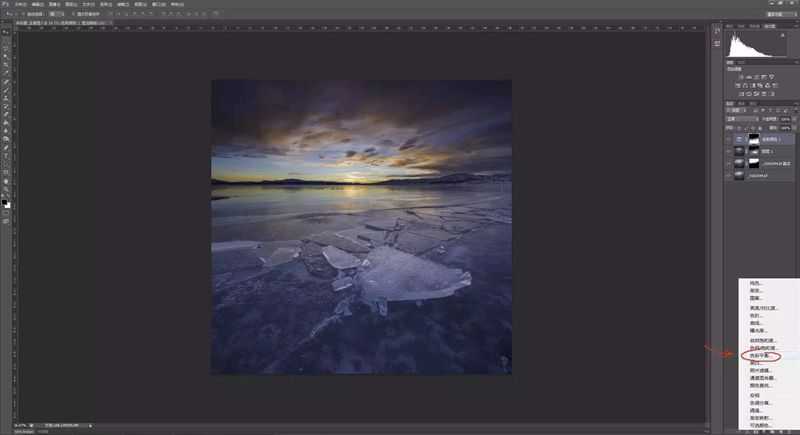Open the 图像 (Image) menu in menu bar
The width and height of the screenshot is (800, 435).
click(x=54, y=4)
